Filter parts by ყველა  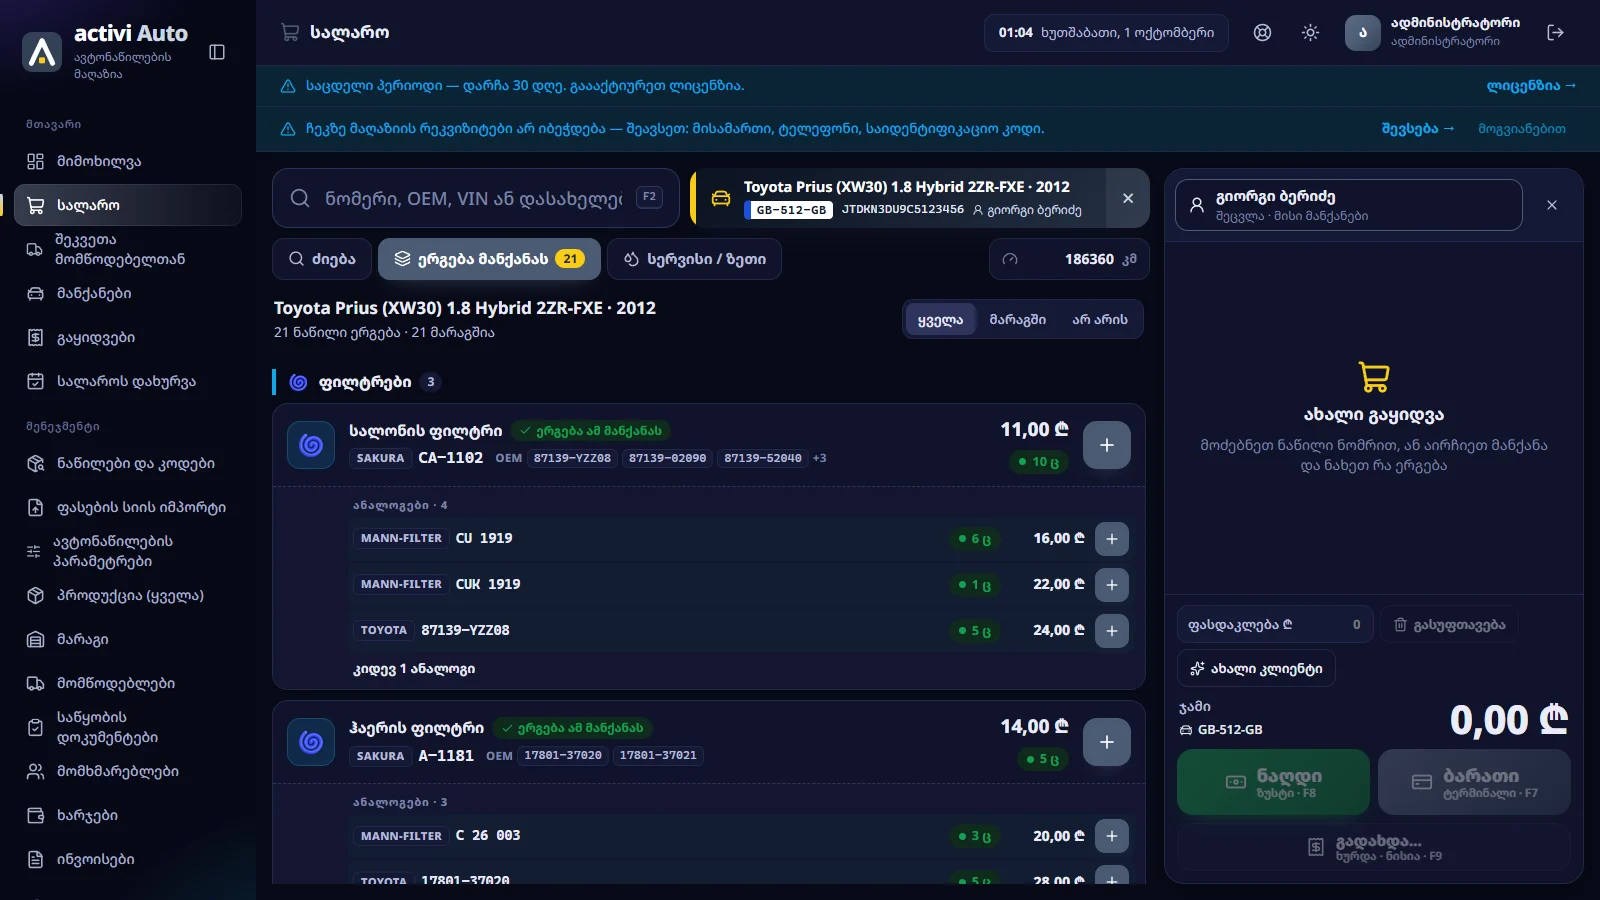[940, 320]
